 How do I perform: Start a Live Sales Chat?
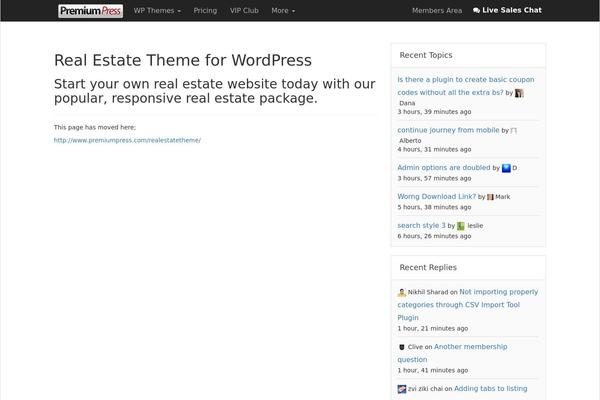507,10
